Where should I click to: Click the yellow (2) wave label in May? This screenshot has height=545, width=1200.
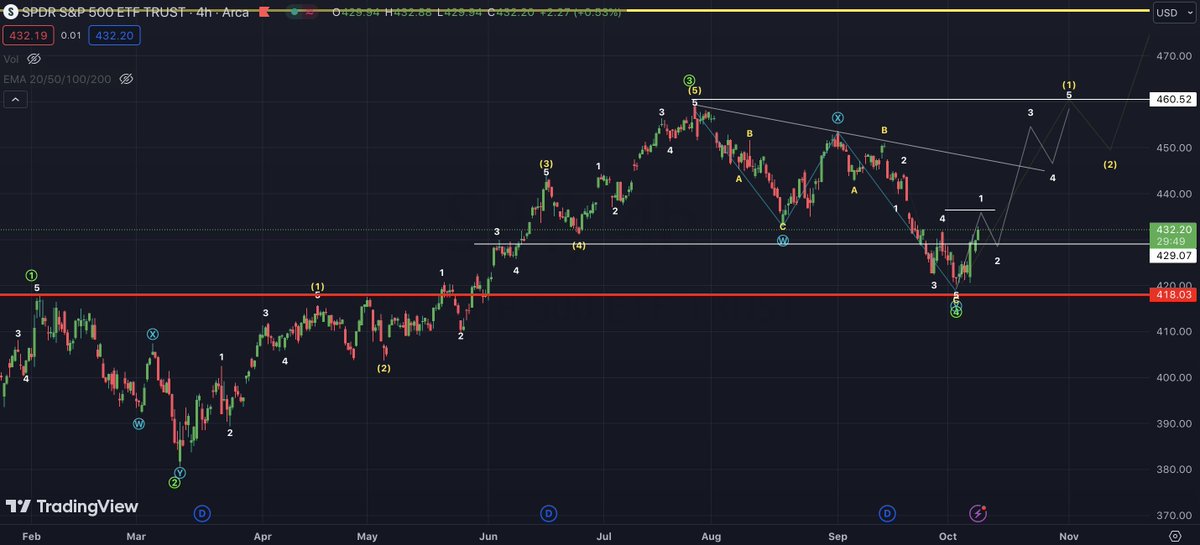384,368
